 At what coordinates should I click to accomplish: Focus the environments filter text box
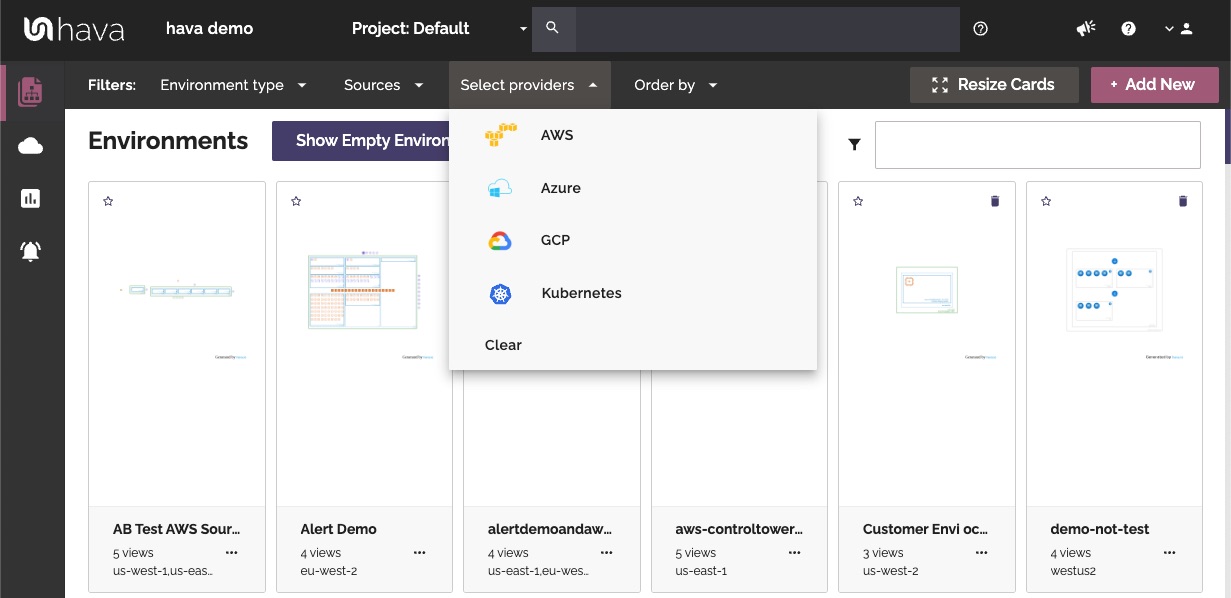(x=1038, y=145)
